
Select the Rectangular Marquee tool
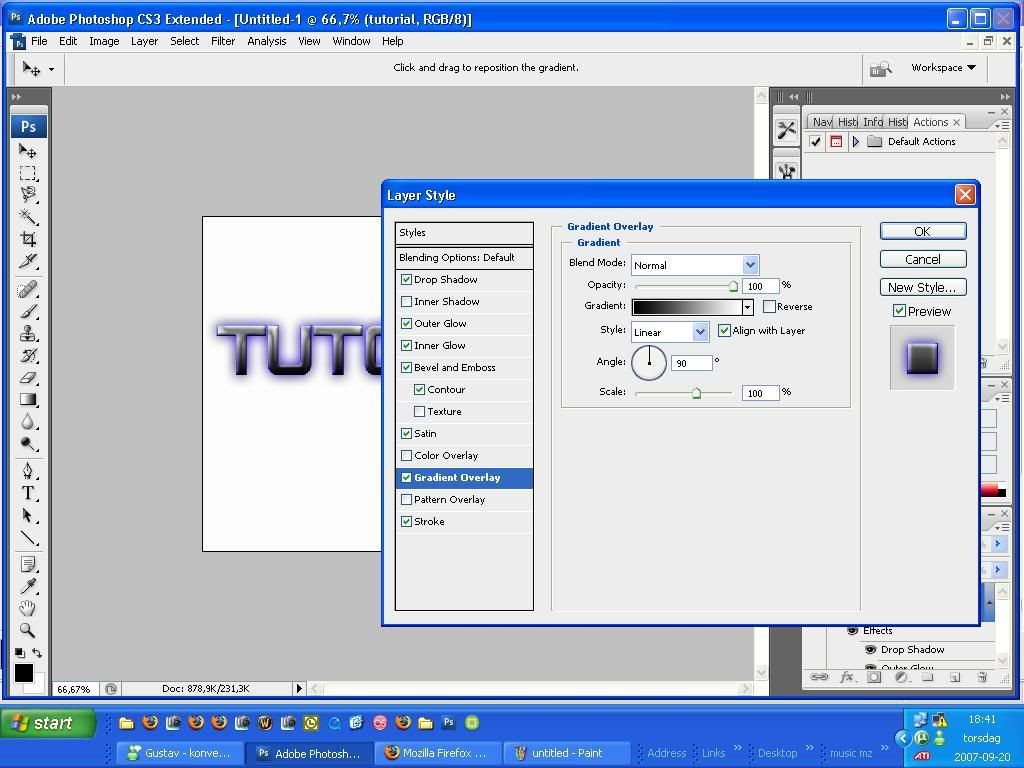point(27,173)
